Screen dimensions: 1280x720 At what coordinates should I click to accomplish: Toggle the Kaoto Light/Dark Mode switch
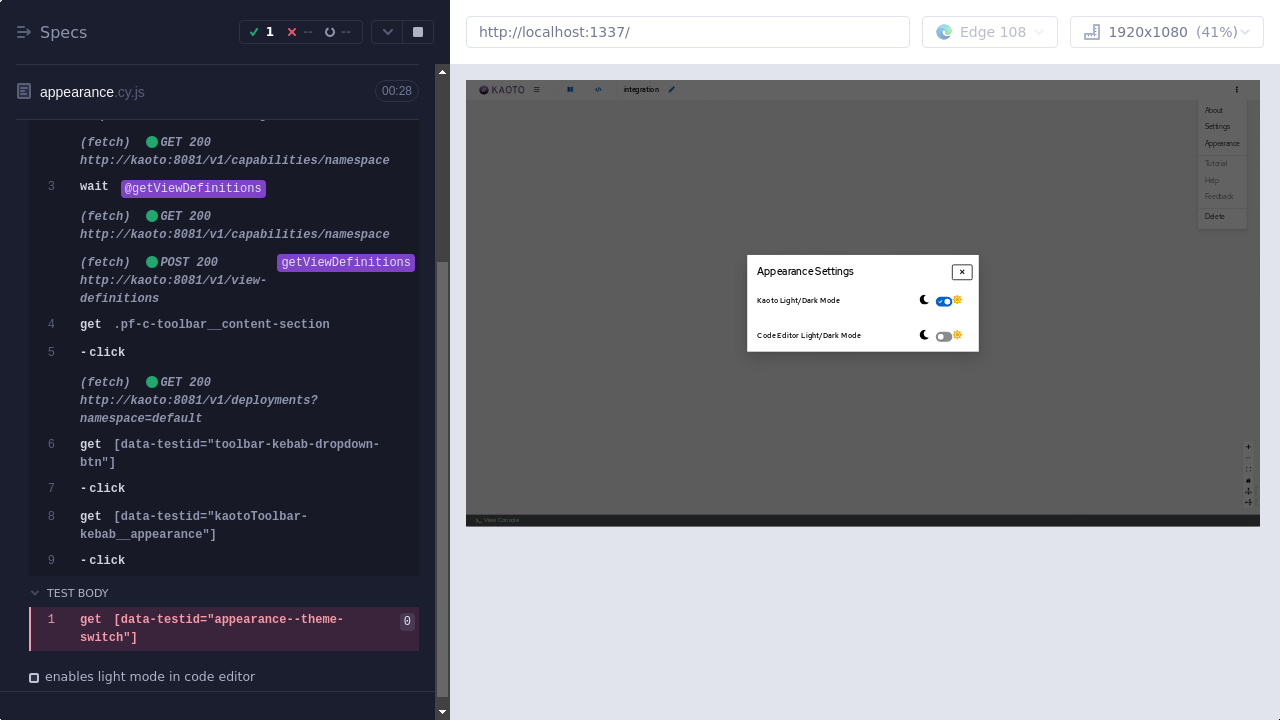943,300
